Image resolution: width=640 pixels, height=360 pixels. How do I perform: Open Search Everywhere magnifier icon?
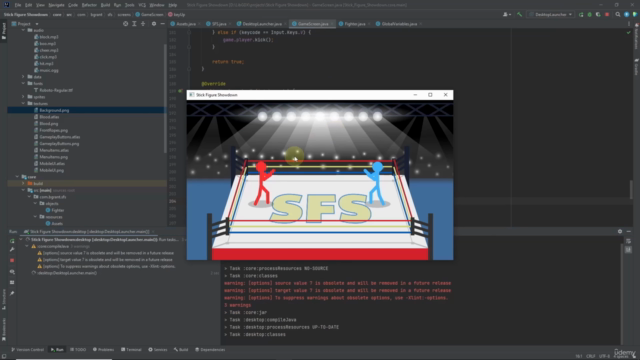click(x=618, y=14)
